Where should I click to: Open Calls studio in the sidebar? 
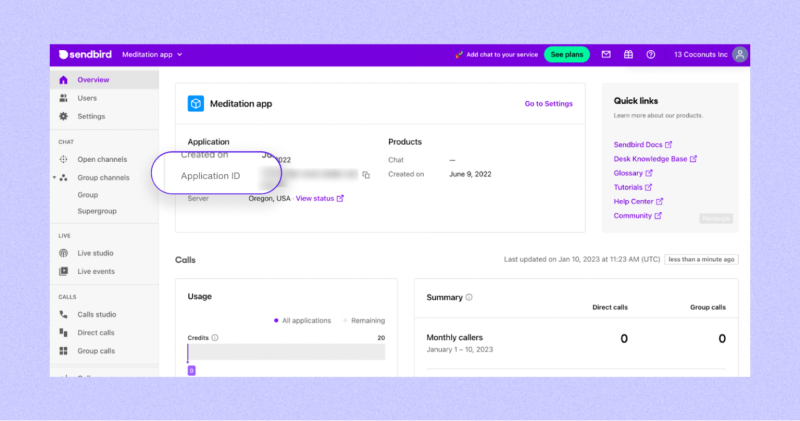(x=97, y=314)
